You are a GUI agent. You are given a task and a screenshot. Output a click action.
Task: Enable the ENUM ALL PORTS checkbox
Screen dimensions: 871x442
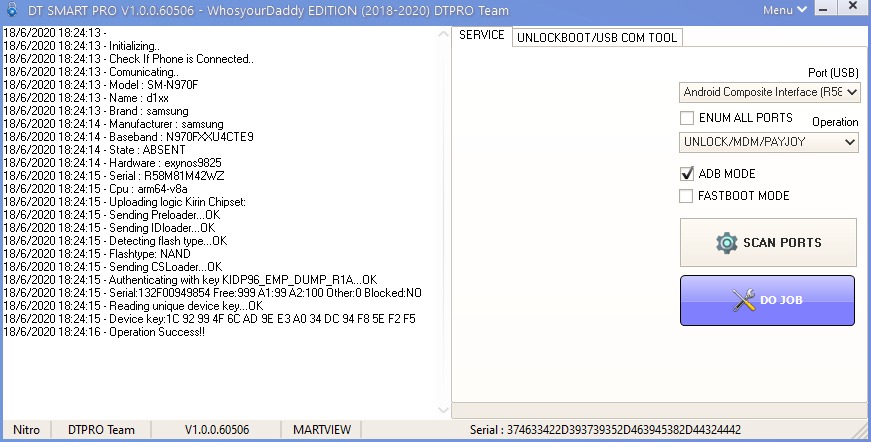pos(687,118)
